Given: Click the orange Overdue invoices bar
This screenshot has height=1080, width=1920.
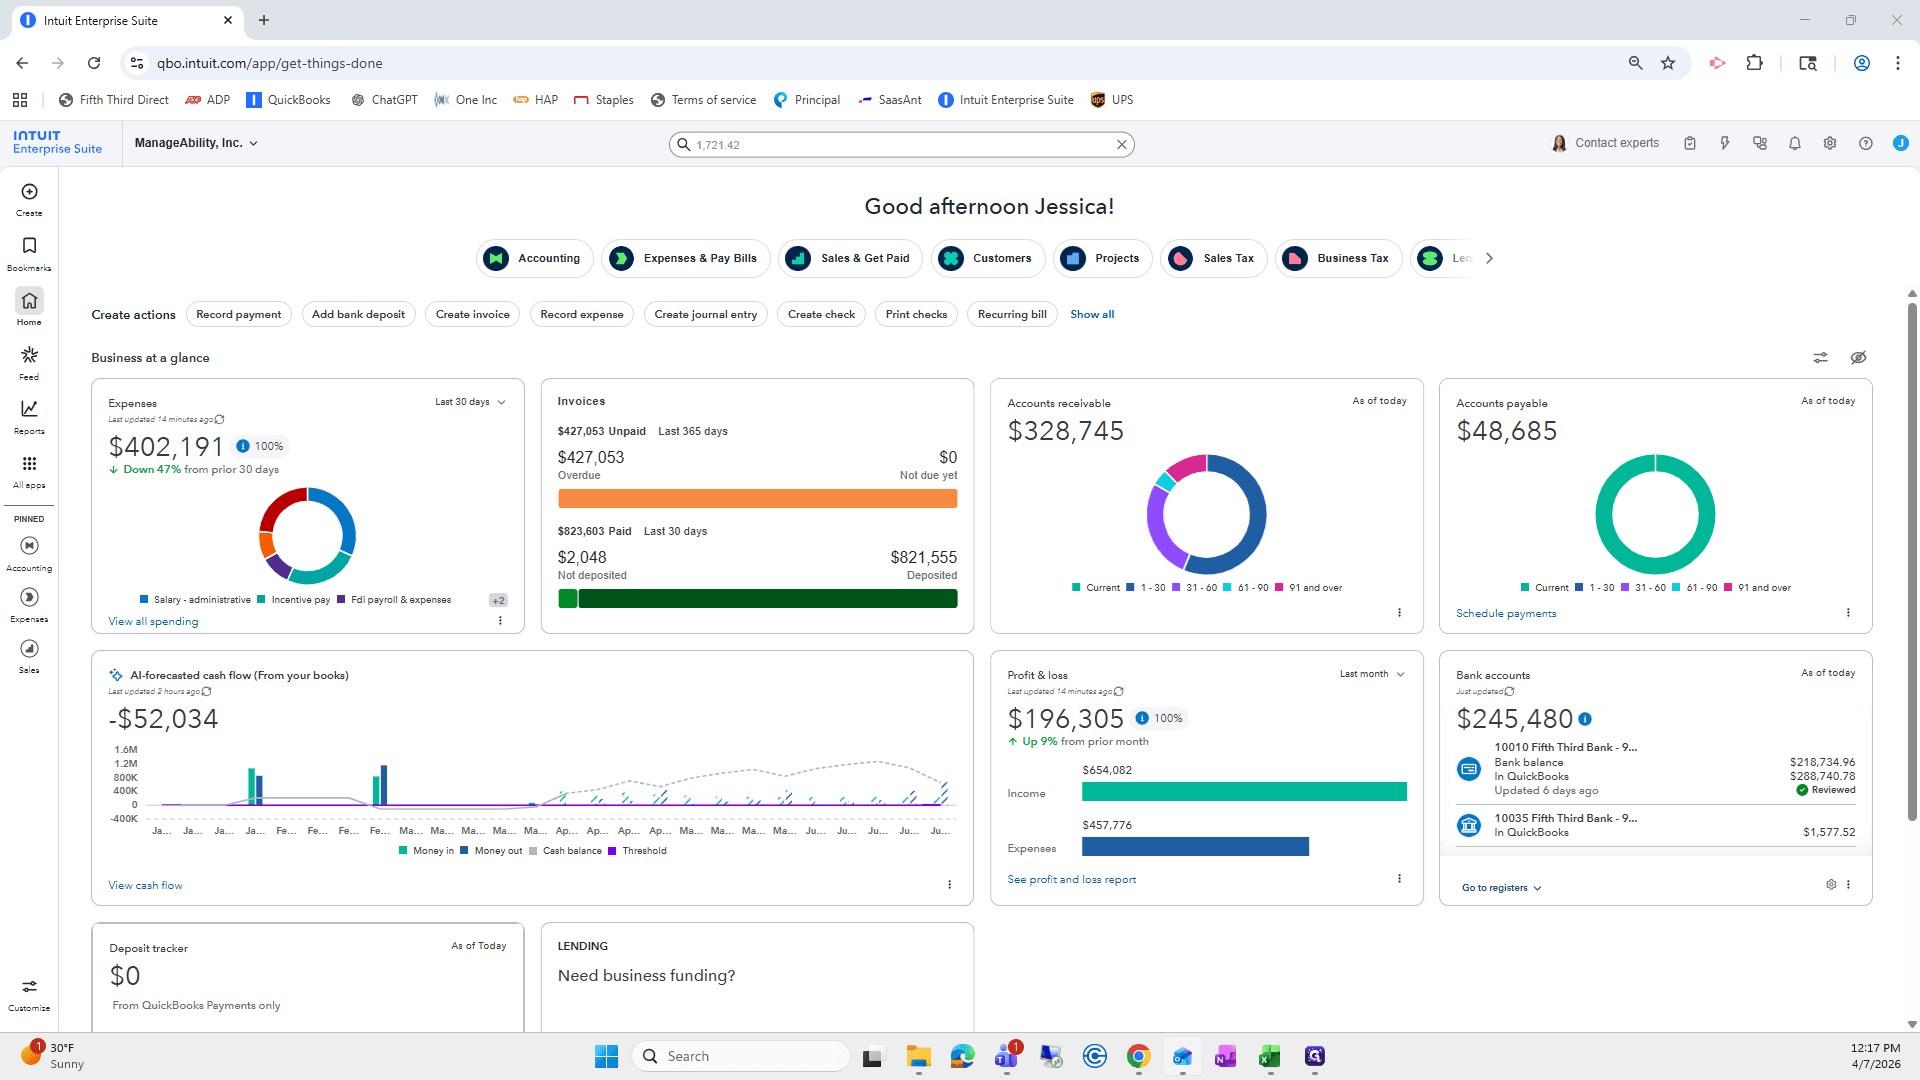Looking at the screenshot, I should coord(757,499).
